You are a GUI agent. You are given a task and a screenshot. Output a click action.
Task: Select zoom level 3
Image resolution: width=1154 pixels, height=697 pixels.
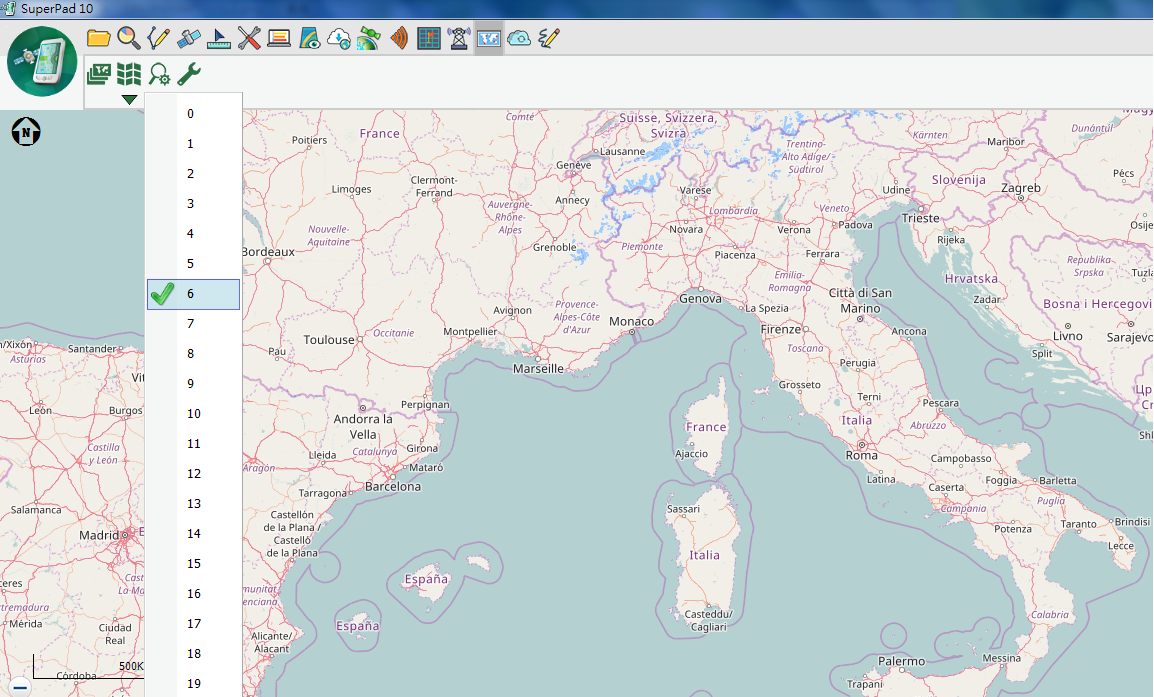[x=194, y=204]
